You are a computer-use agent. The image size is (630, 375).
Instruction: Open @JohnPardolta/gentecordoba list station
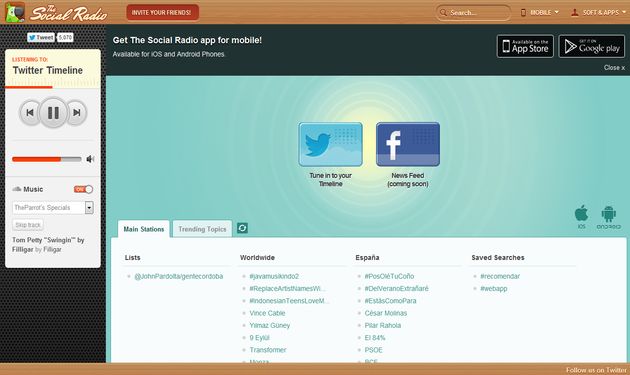coord(178,276)
